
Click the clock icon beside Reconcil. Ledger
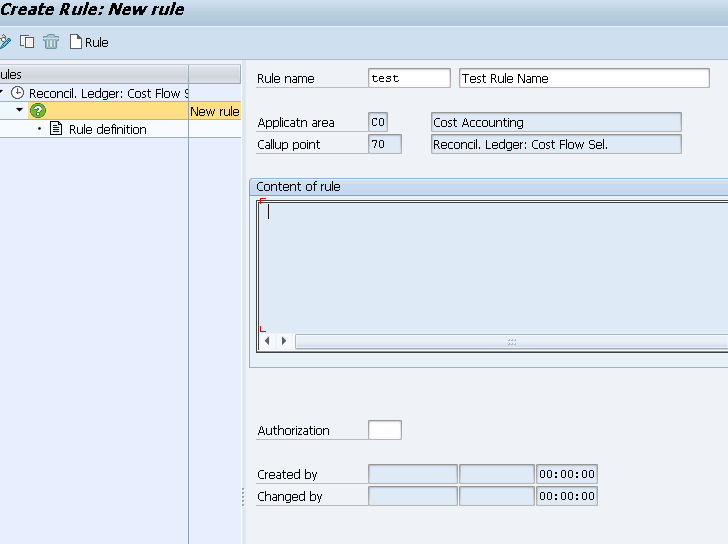[17, 93]
